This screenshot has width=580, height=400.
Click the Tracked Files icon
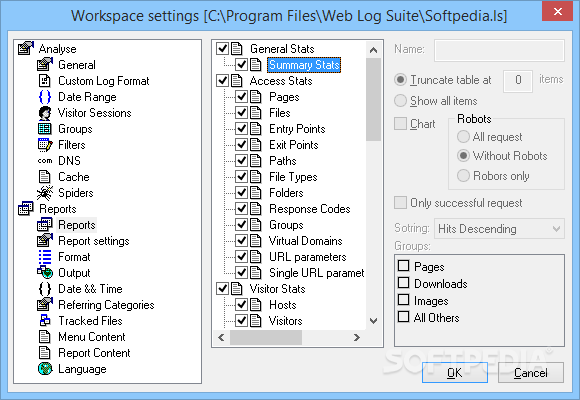45,321
